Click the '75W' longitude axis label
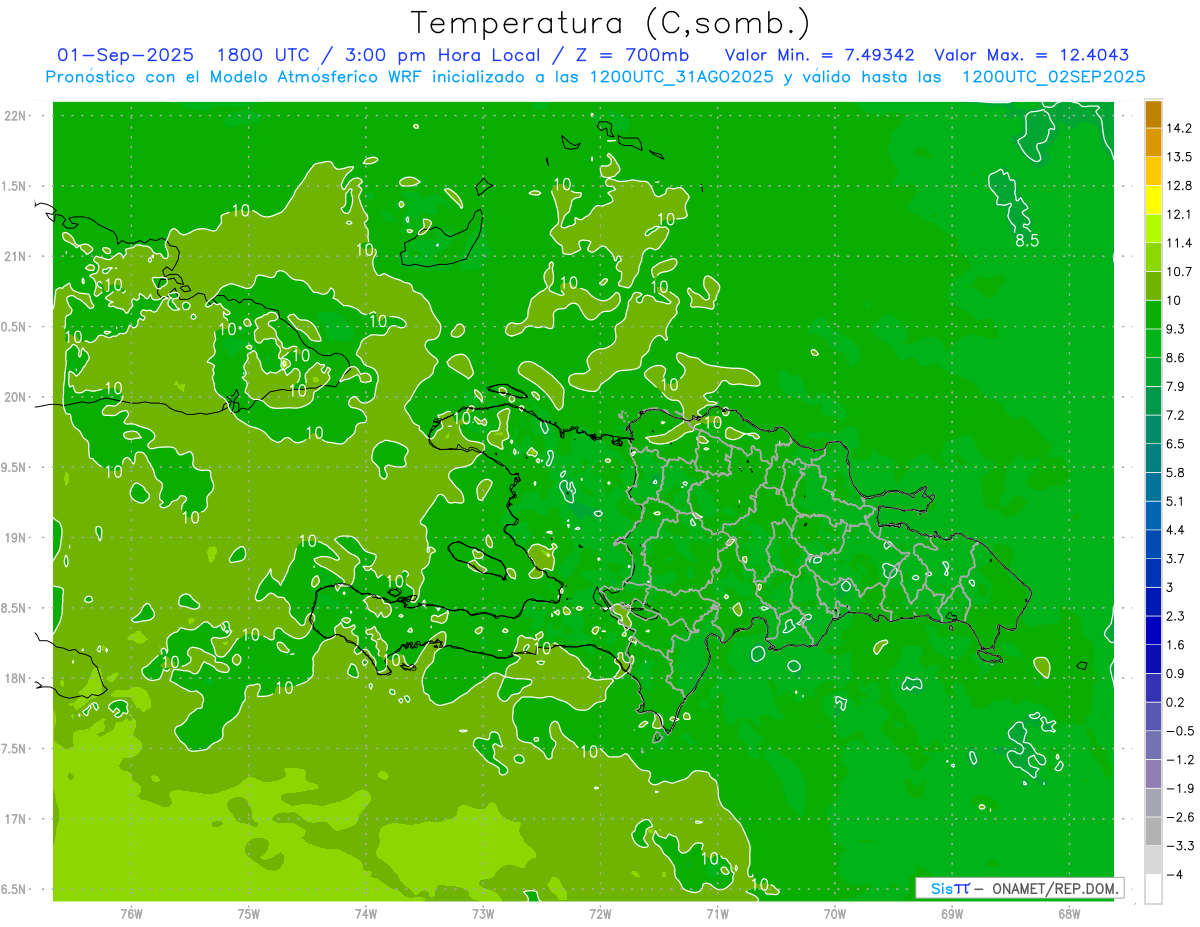This screenshot has height=927, width=1200. 248,913
